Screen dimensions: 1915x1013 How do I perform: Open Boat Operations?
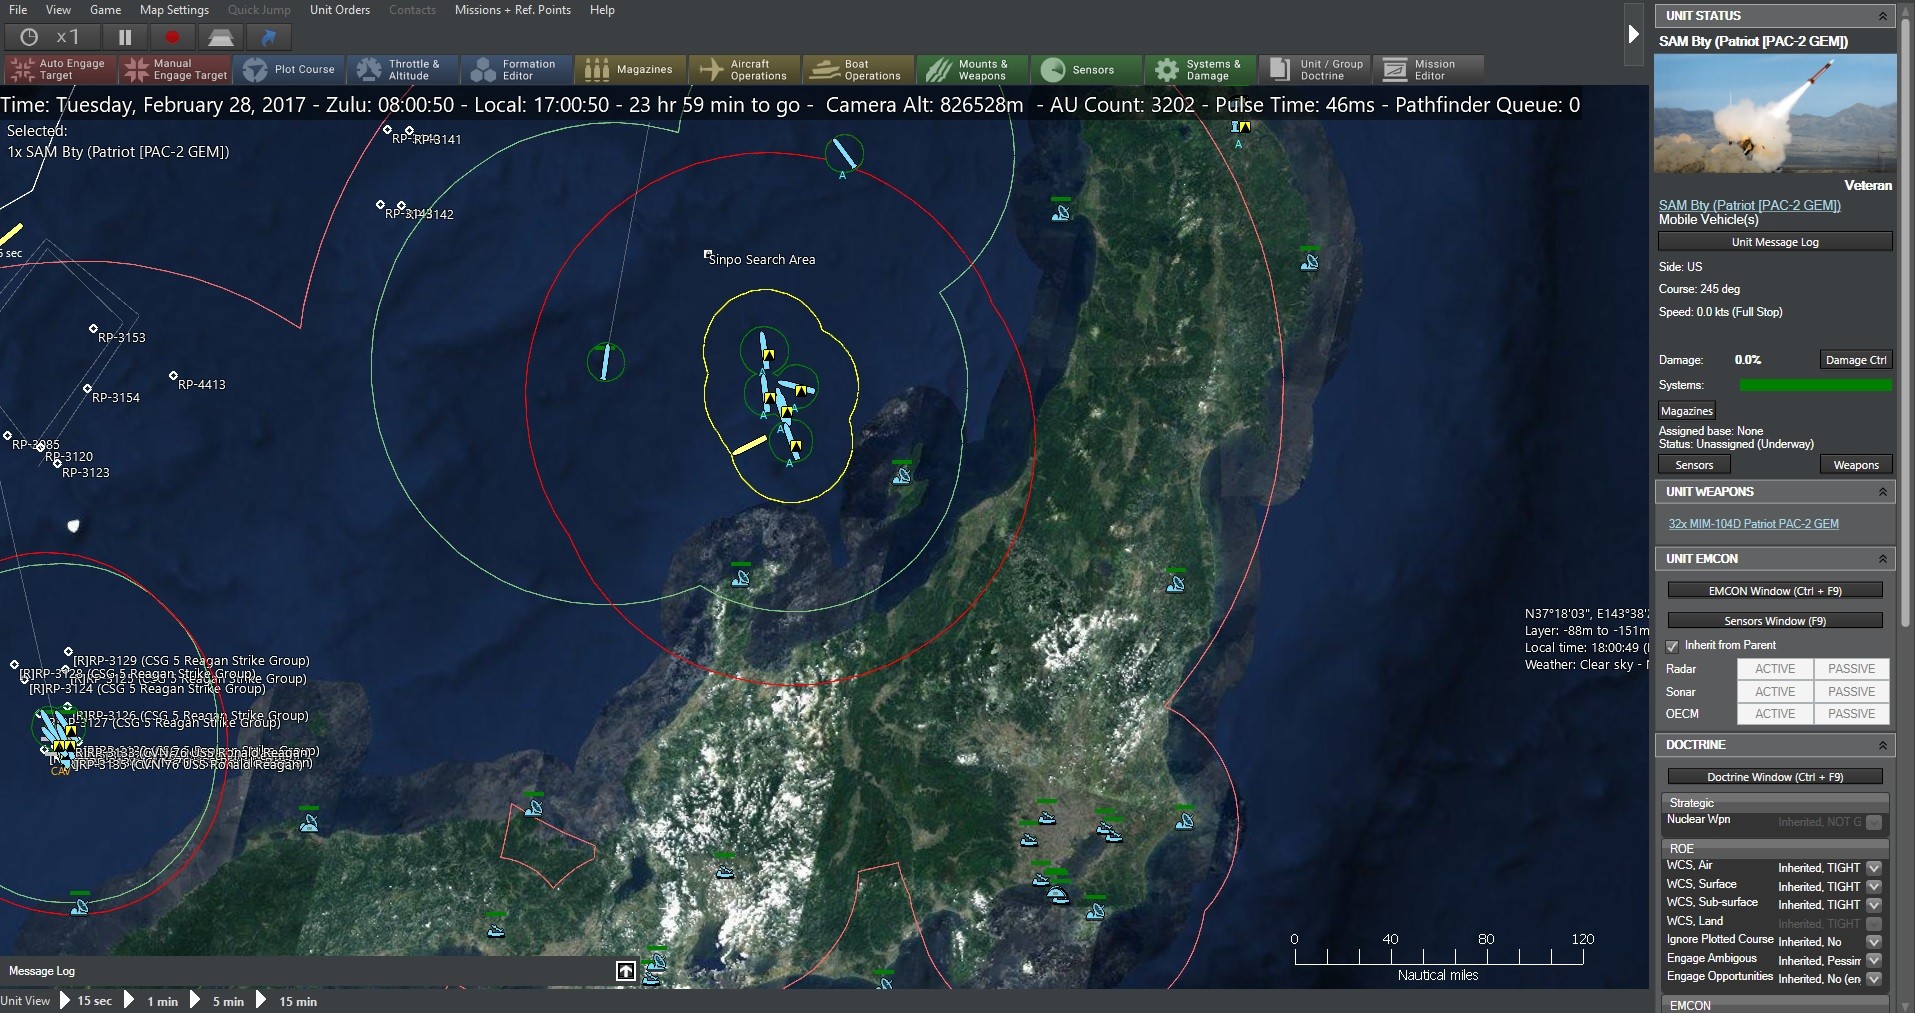pos(857,69)
